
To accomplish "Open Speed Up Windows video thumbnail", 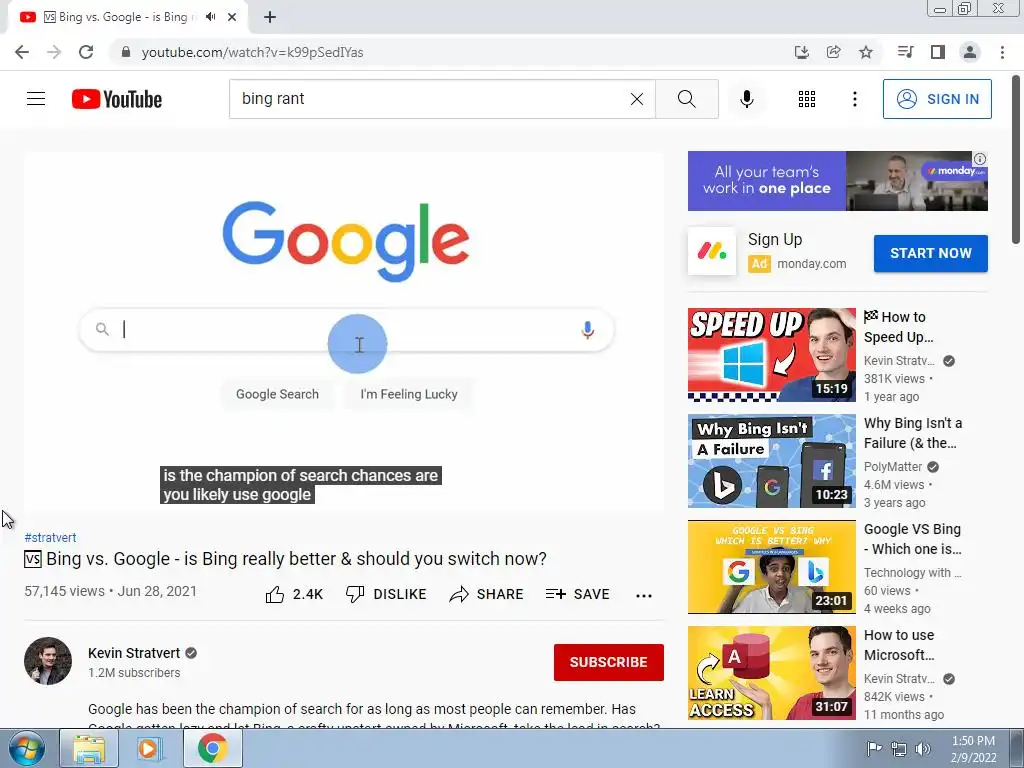I will point(771,355).
